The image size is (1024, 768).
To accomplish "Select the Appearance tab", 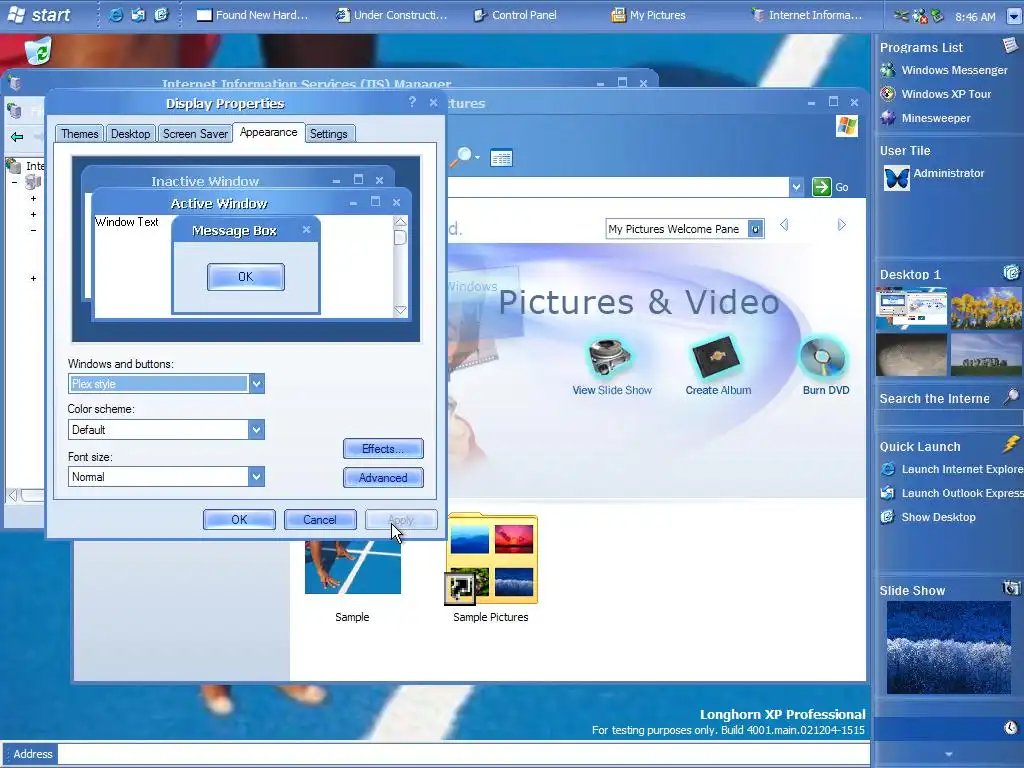I will coord(268,133).
